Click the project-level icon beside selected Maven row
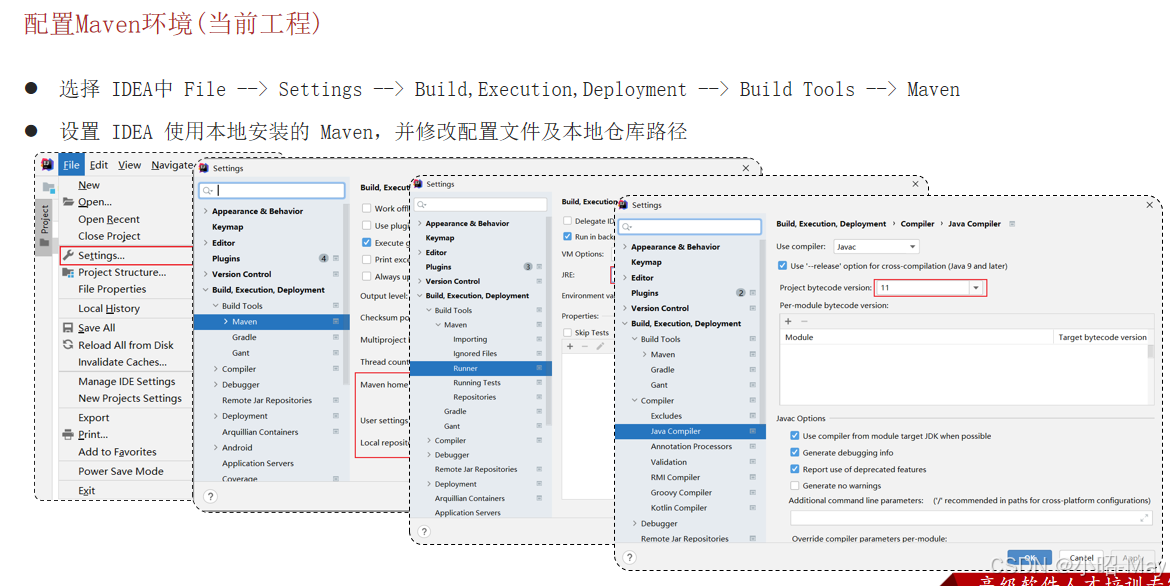 [x=336, y=322]
